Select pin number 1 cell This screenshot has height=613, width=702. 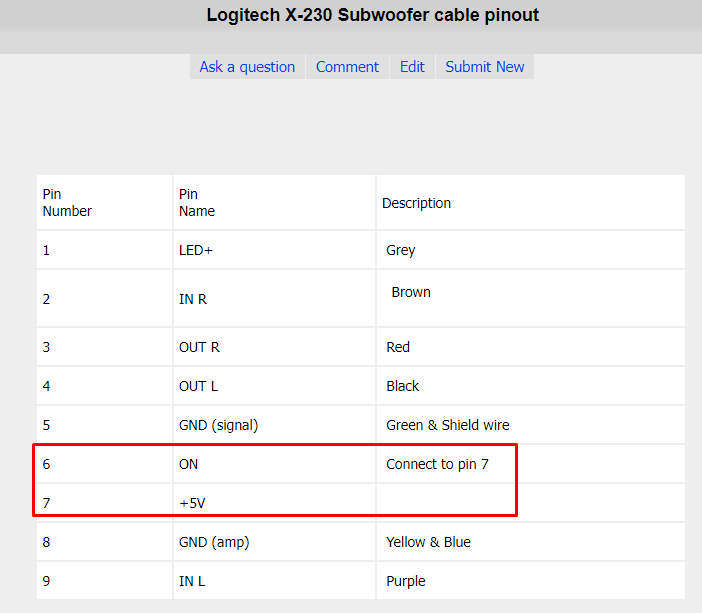[x=104, y=250]
